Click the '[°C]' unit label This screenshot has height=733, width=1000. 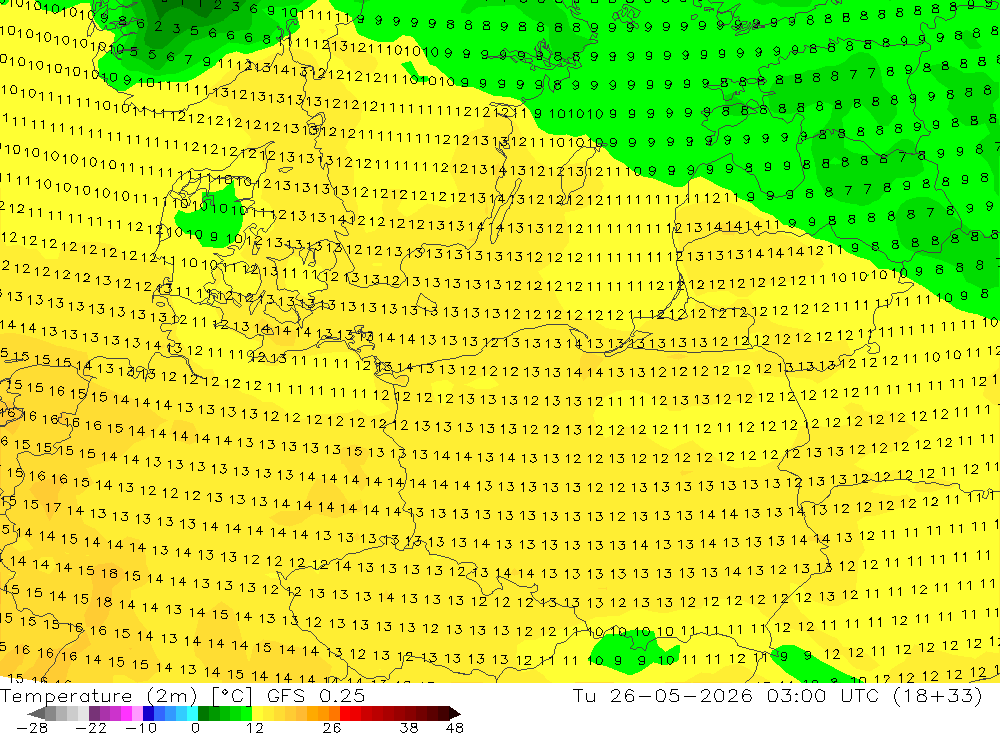232,696
